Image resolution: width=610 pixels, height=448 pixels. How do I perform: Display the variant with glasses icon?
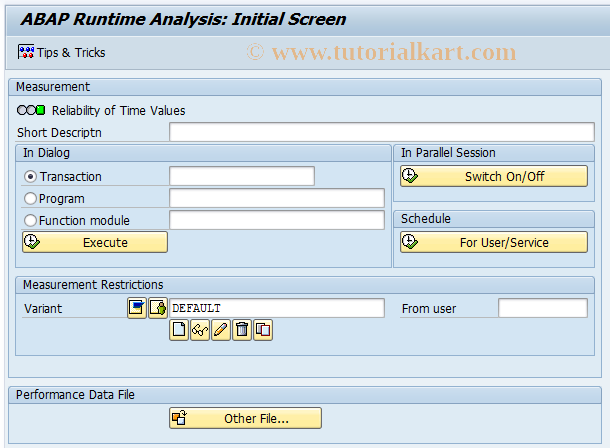200,330
